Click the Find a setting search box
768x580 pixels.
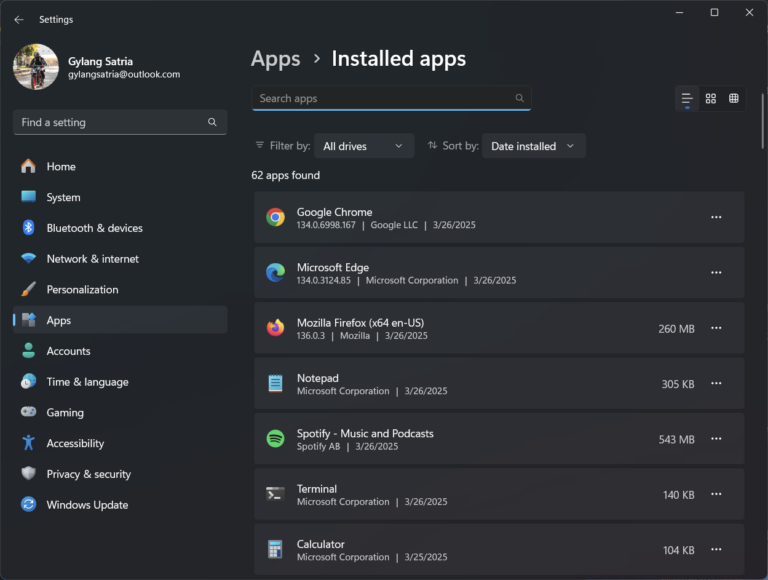click(110, 122)
